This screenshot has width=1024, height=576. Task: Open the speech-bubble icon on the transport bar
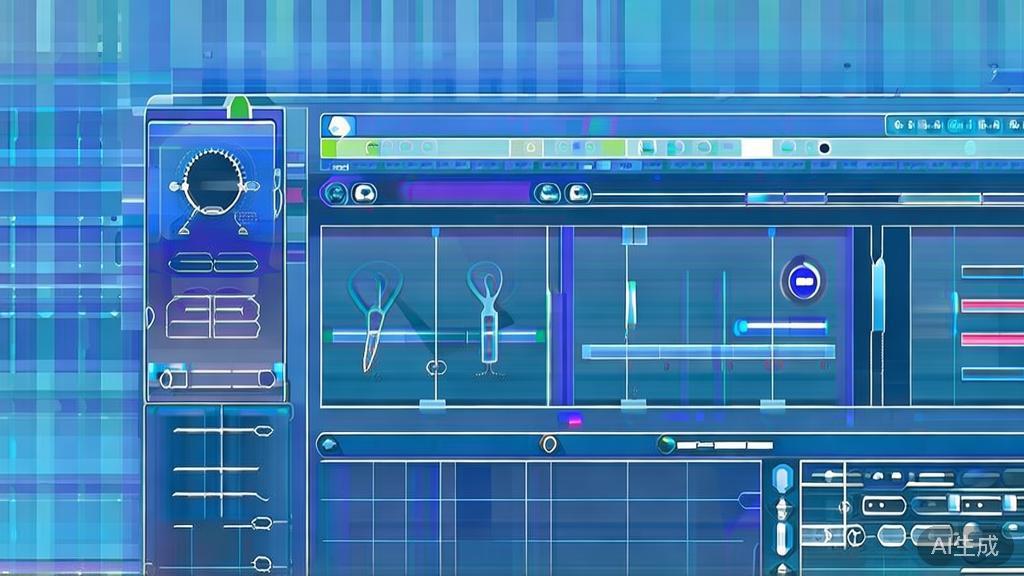pyautogui.click(x=363, y=193)
